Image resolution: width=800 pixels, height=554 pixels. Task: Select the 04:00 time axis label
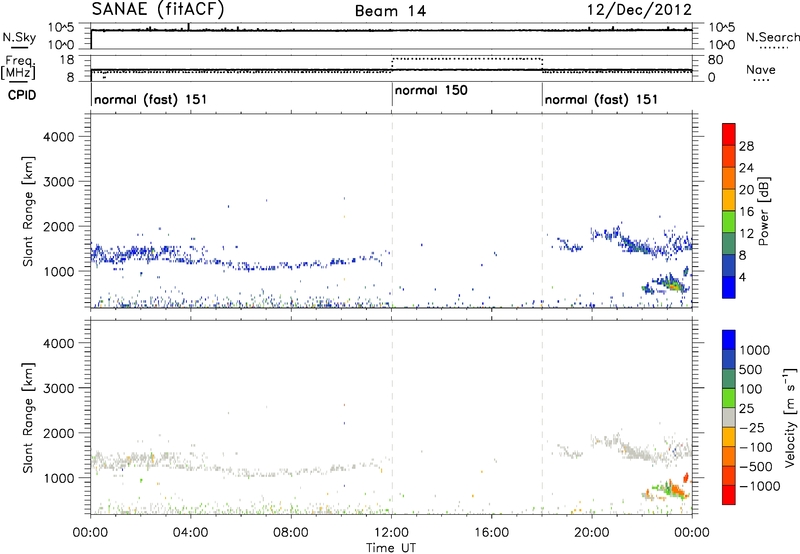(x=190, y=533)
